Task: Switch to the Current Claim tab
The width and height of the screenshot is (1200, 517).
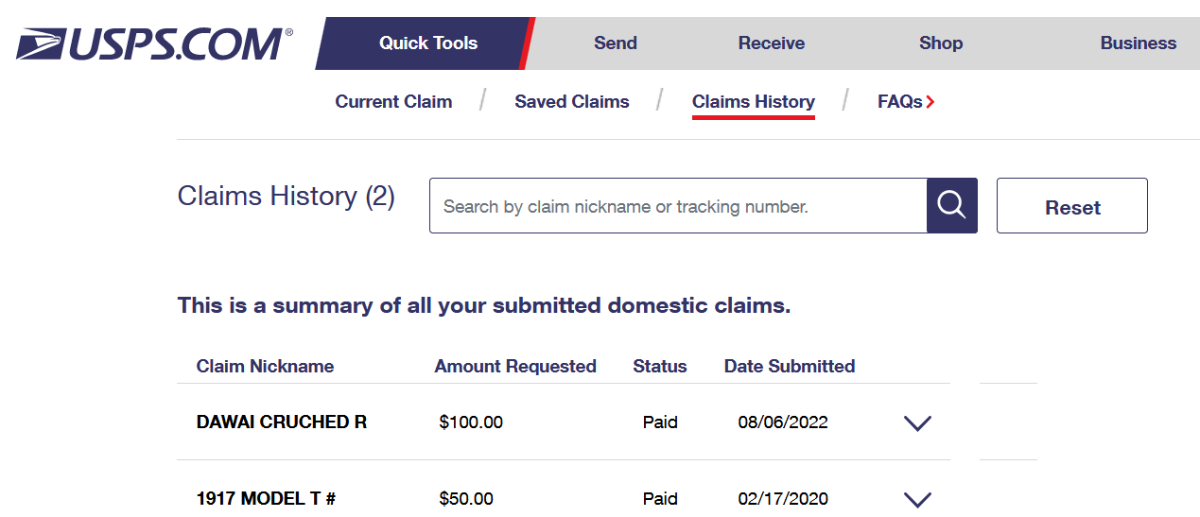Action: coord(393,102)
